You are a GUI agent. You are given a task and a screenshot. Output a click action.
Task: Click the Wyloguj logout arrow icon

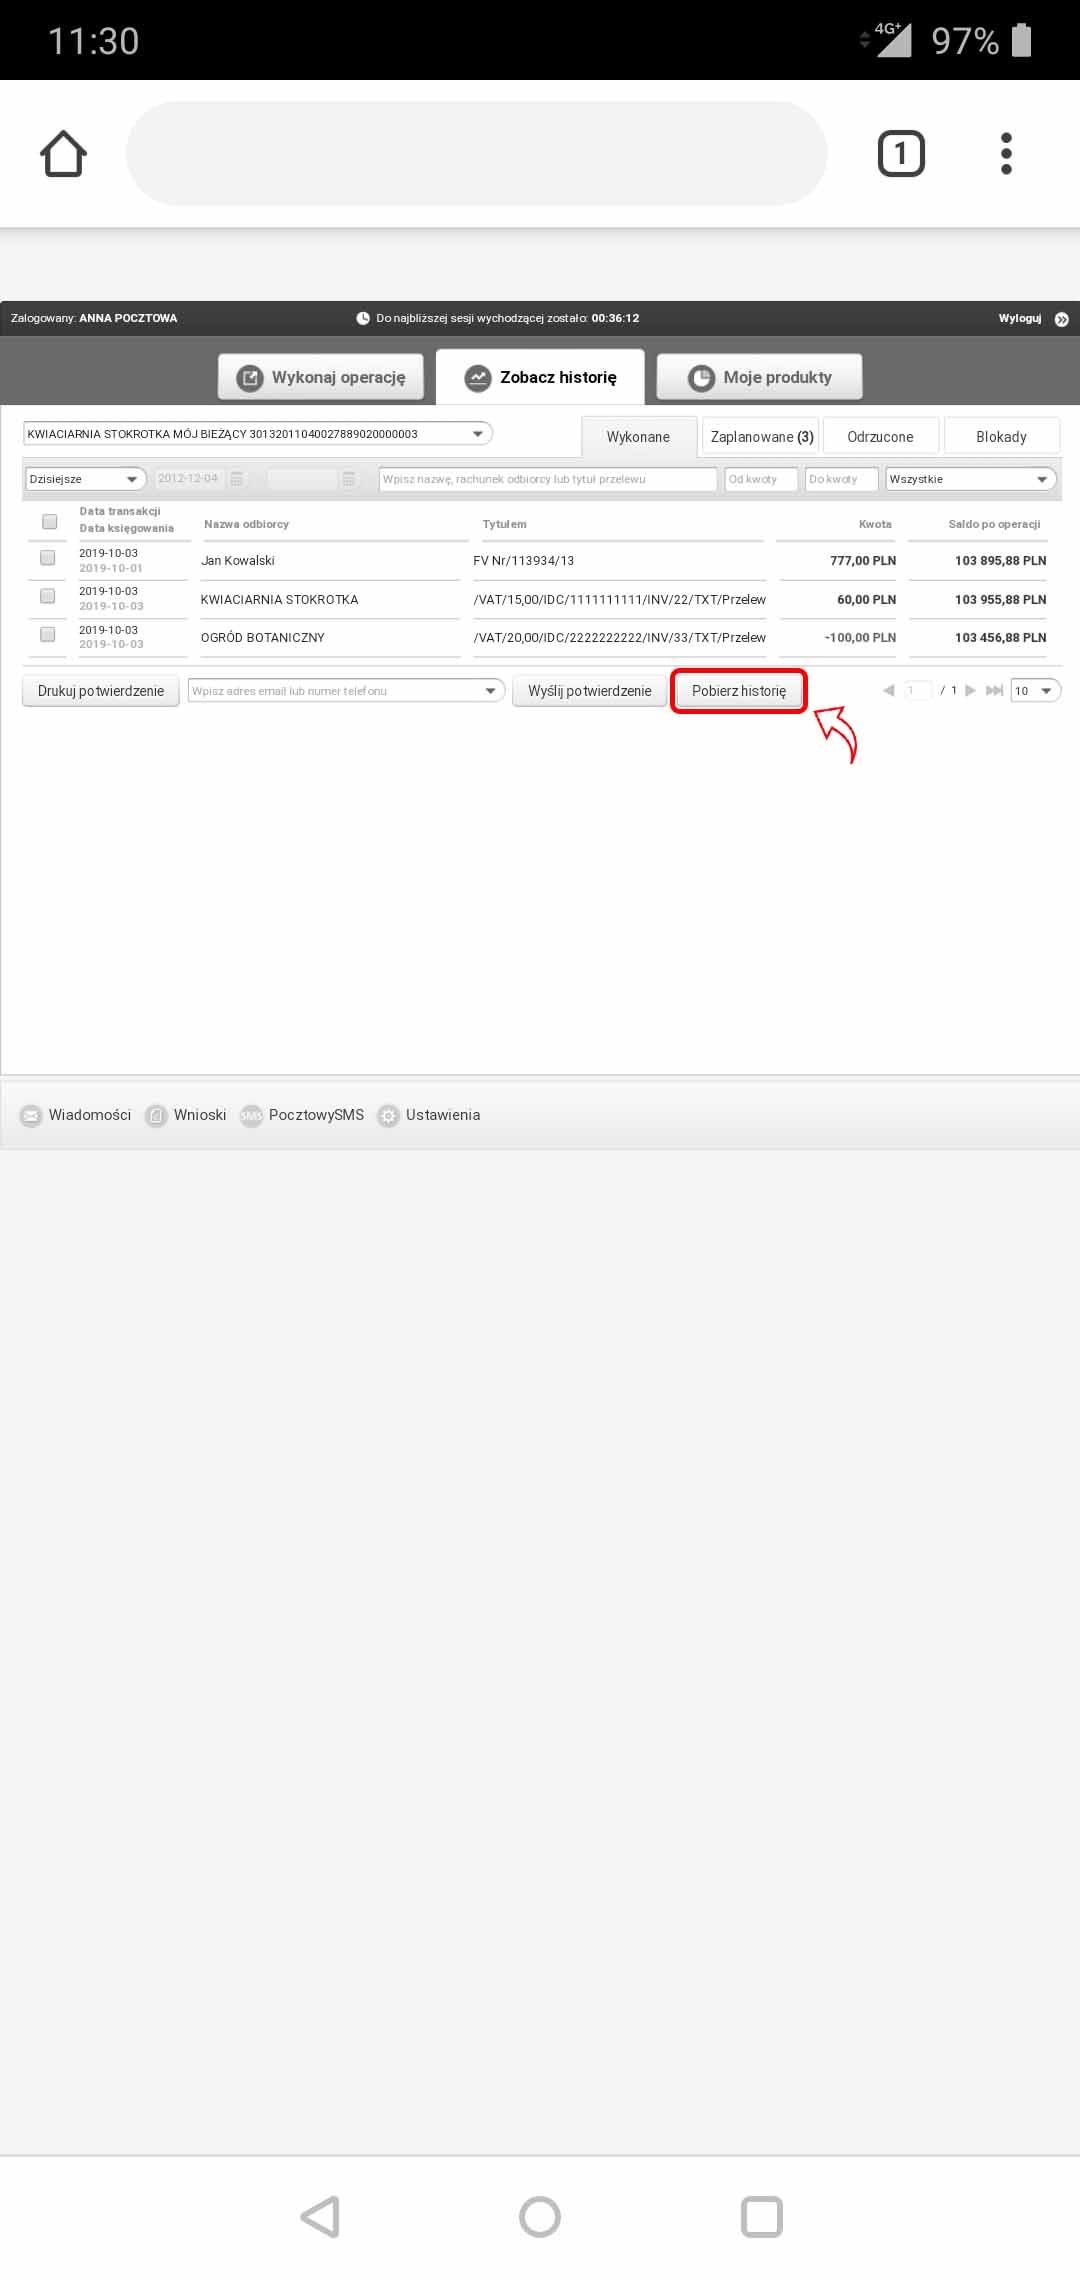point(1061,319)
